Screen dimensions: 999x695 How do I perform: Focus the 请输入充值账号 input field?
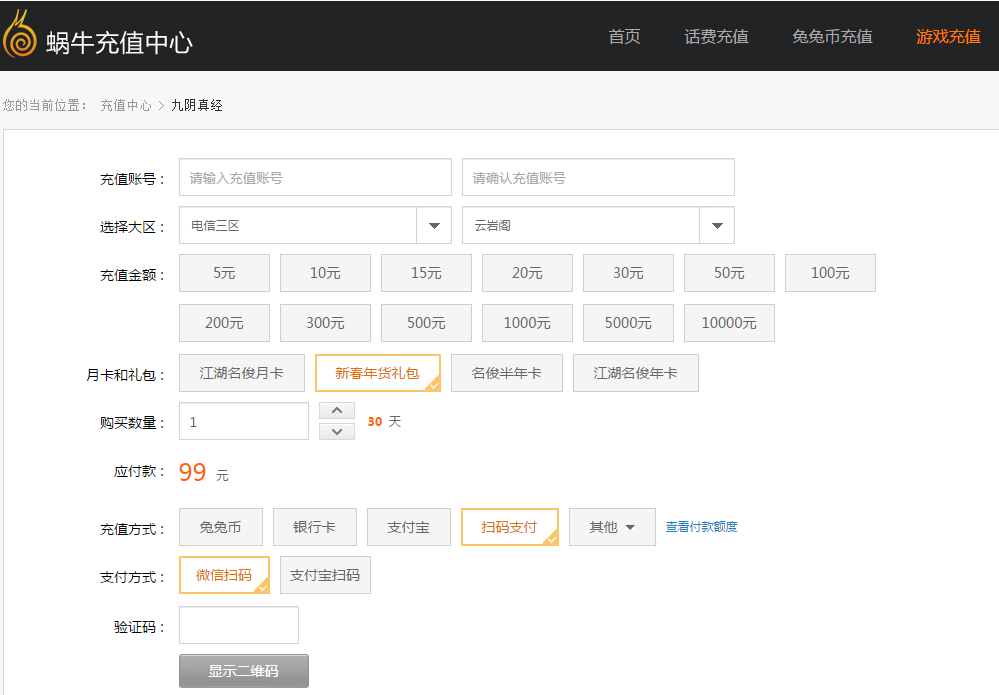pyautogui.click(x=315, y=177)
